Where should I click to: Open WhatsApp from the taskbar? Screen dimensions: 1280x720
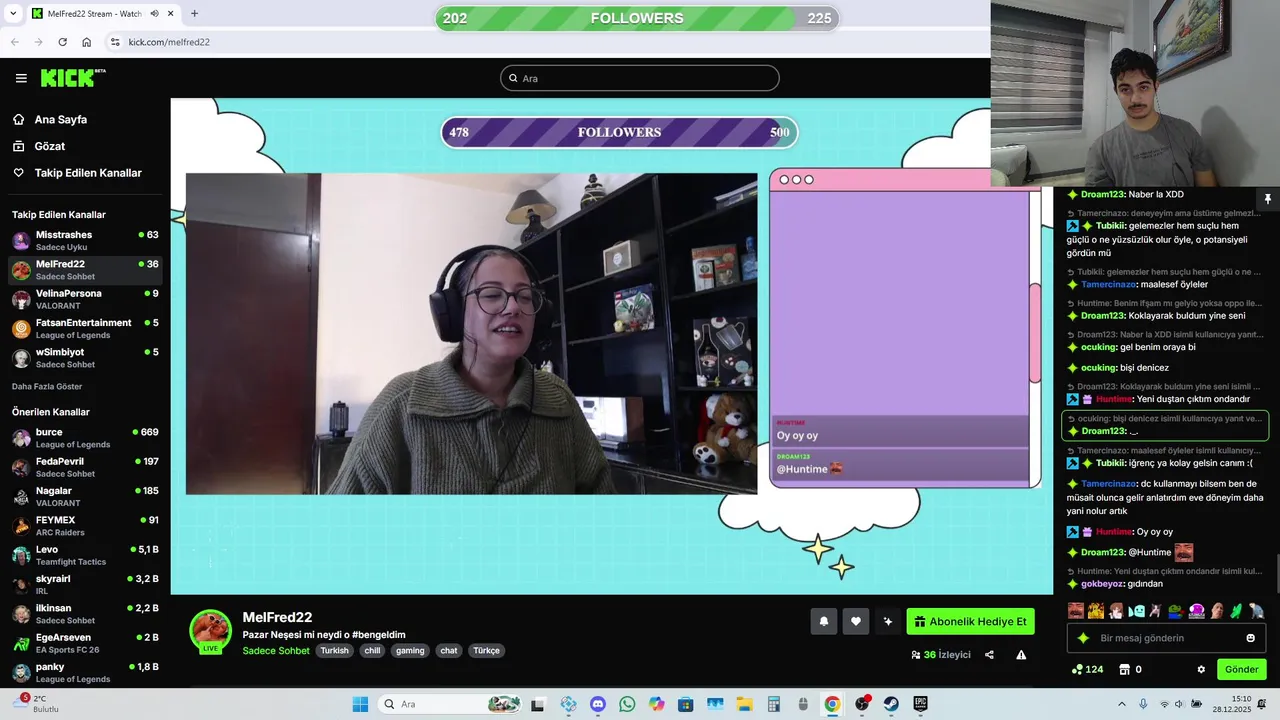627,704
